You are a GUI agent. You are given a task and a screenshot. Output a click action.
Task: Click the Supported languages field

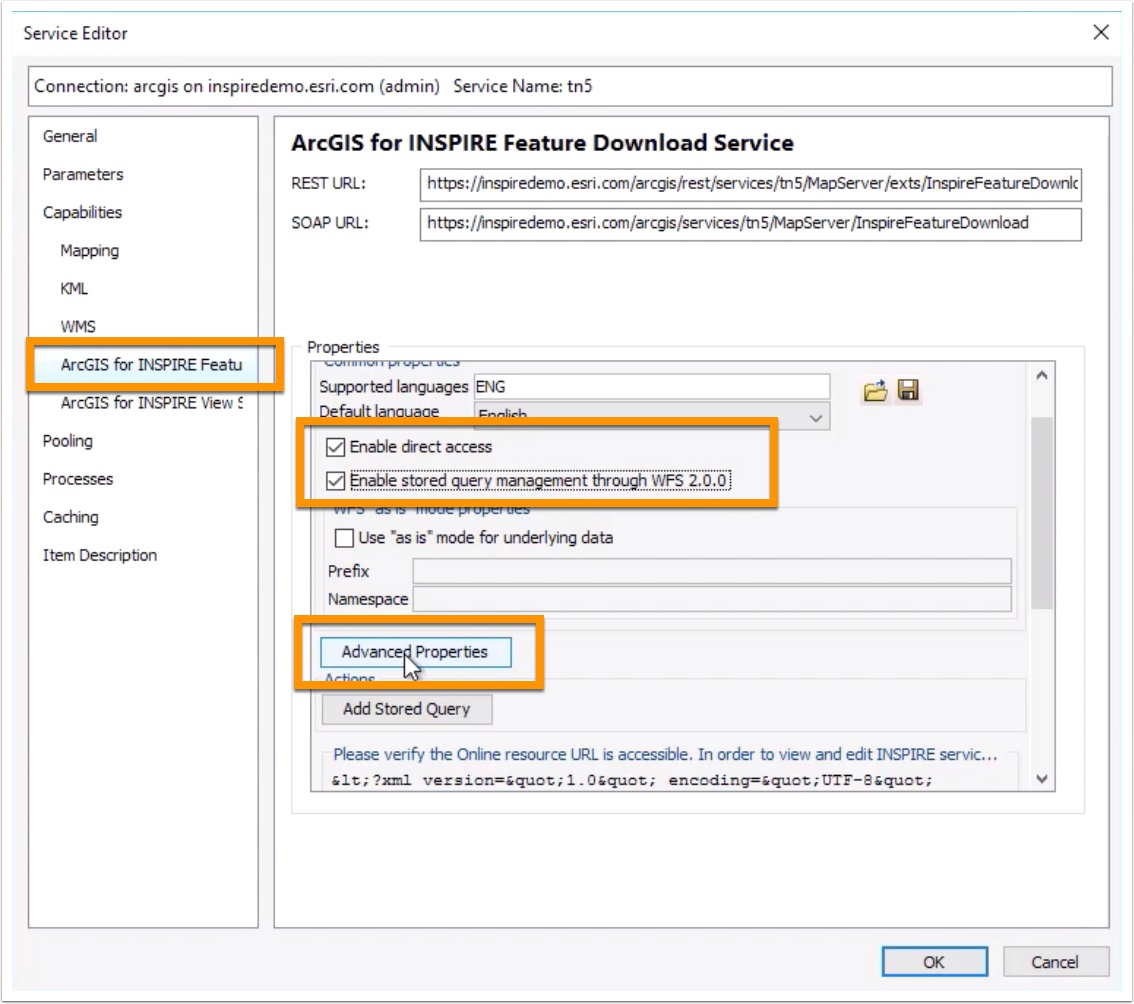[651, 387]
